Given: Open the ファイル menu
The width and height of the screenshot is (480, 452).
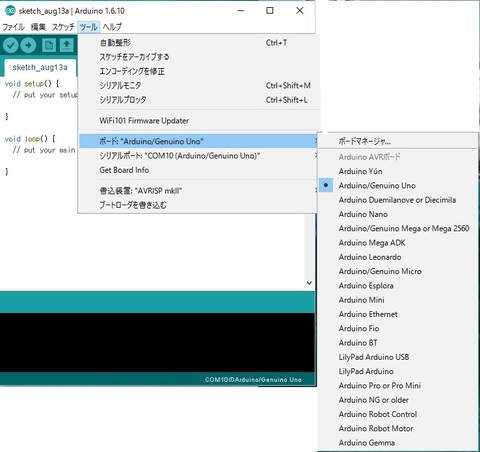Looking at the screenshot, I should click(14, 27).
